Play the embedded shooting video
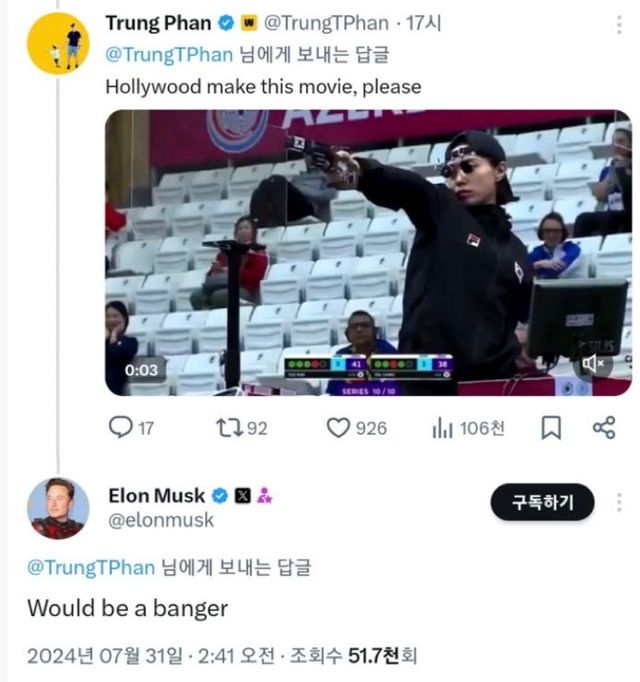This screenshot has height=682, width=640. click(x=368, y=252)
